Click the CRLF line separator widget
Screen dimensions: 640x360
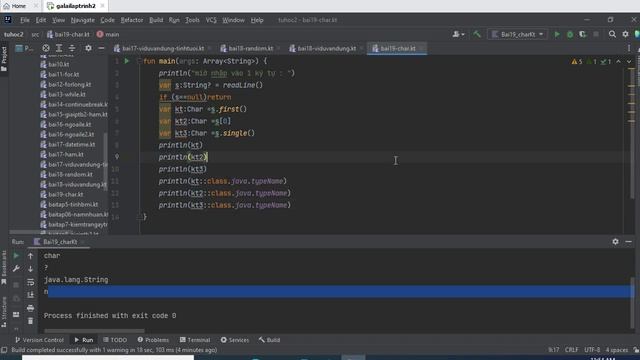click(x=571, y=350)
